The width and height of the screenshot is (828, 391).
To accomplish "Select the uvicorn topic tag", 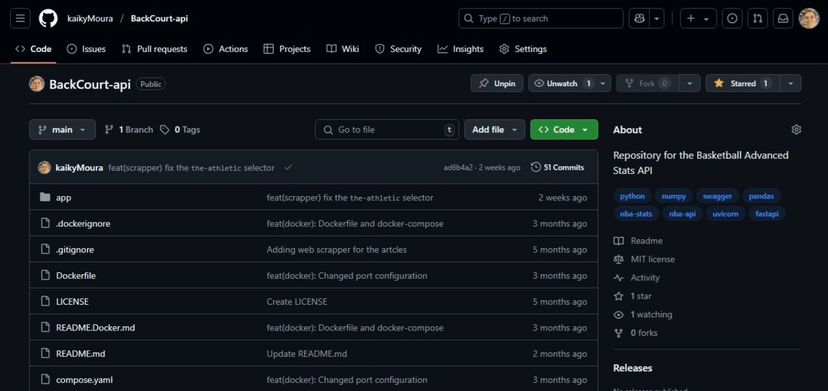I will pyautogui.click(x=726, y=213).
